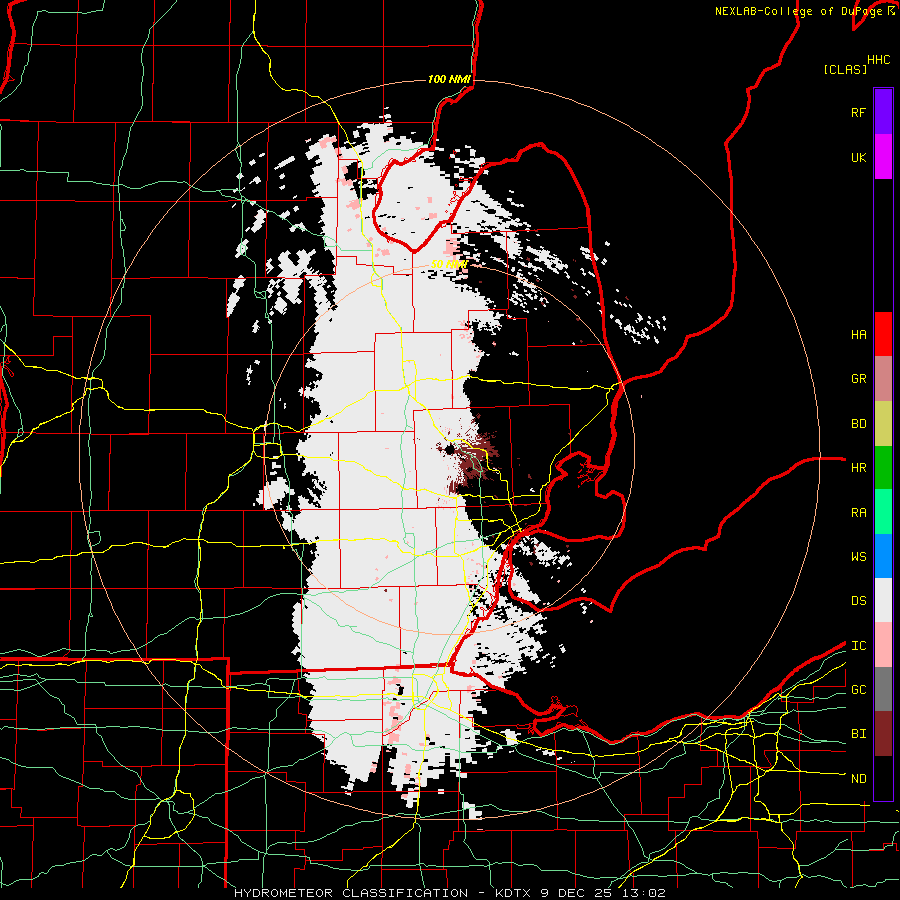900x900 pixels.
Task: Click the 'RF' legend label
Action: 858,112
